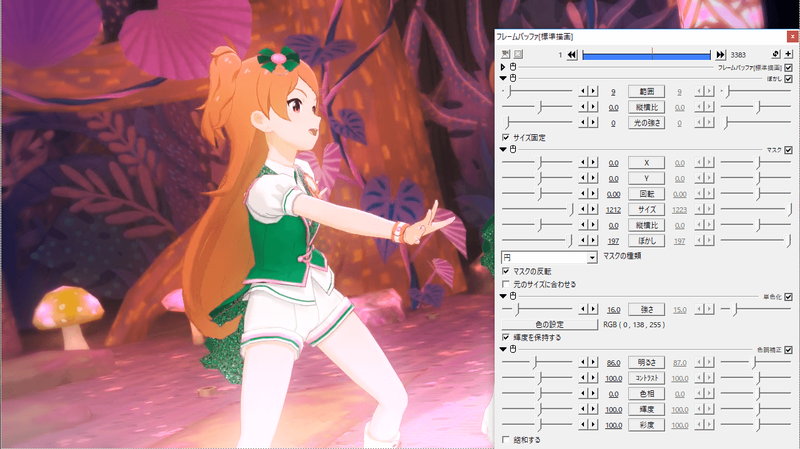Image resolution: width=800 pixels, height=449 pixels.
Task: Decrease コントラスト value with left arrow
Action: (583, 378)
